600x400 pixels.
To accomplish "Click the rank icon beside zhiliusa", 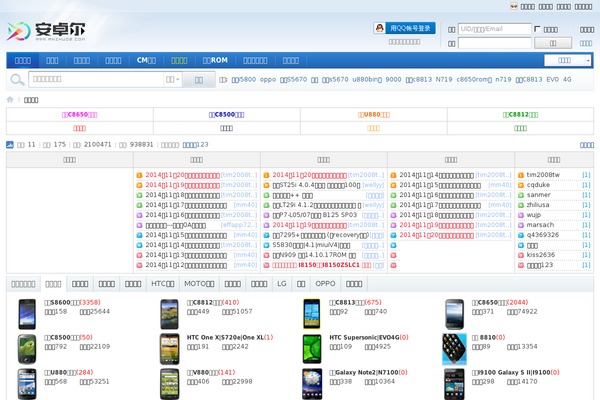I will (x=521, y=205).
